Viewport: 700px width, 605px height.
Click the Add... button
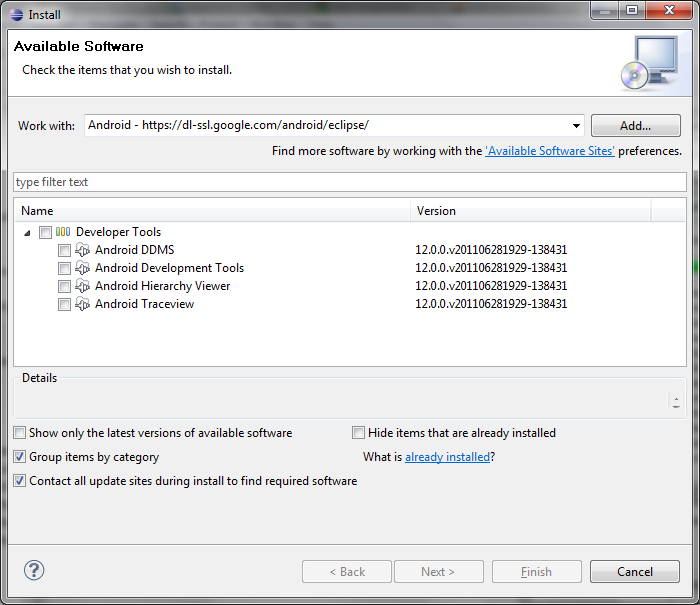(x=635, y=125)
